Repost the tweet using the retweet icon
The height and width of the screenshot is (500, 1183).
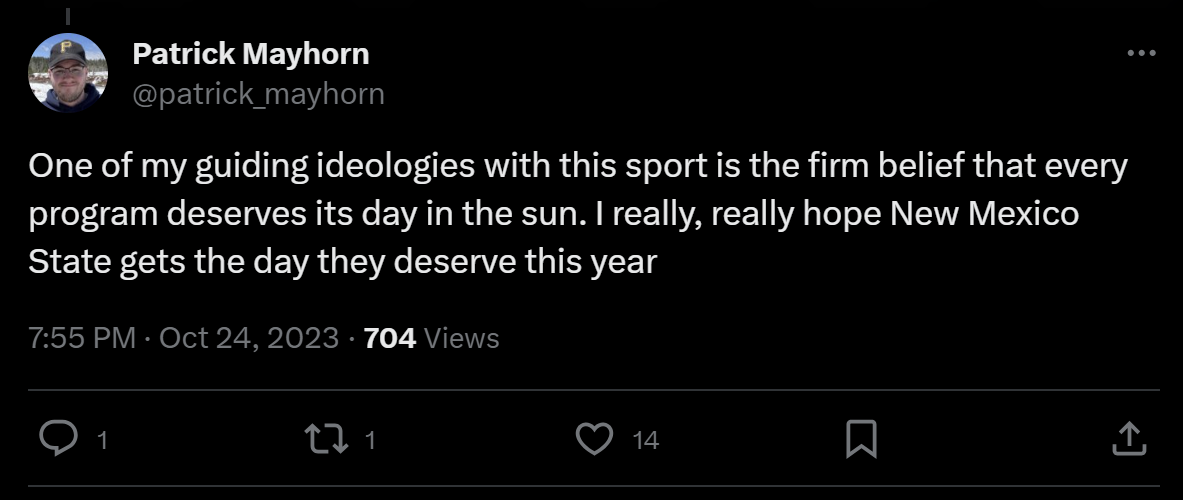point(326,439)
